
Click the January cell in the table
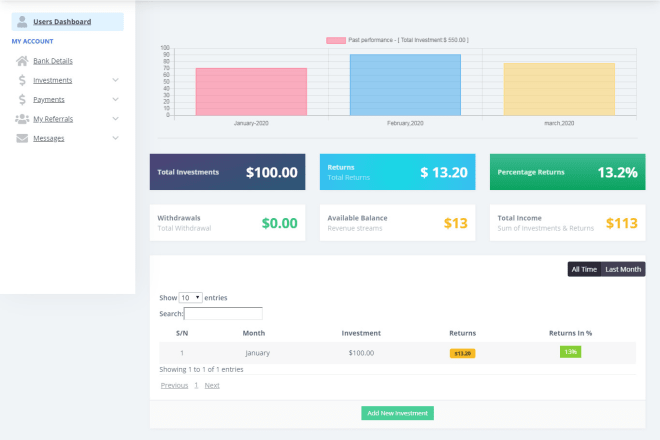(x=258, y=353)
